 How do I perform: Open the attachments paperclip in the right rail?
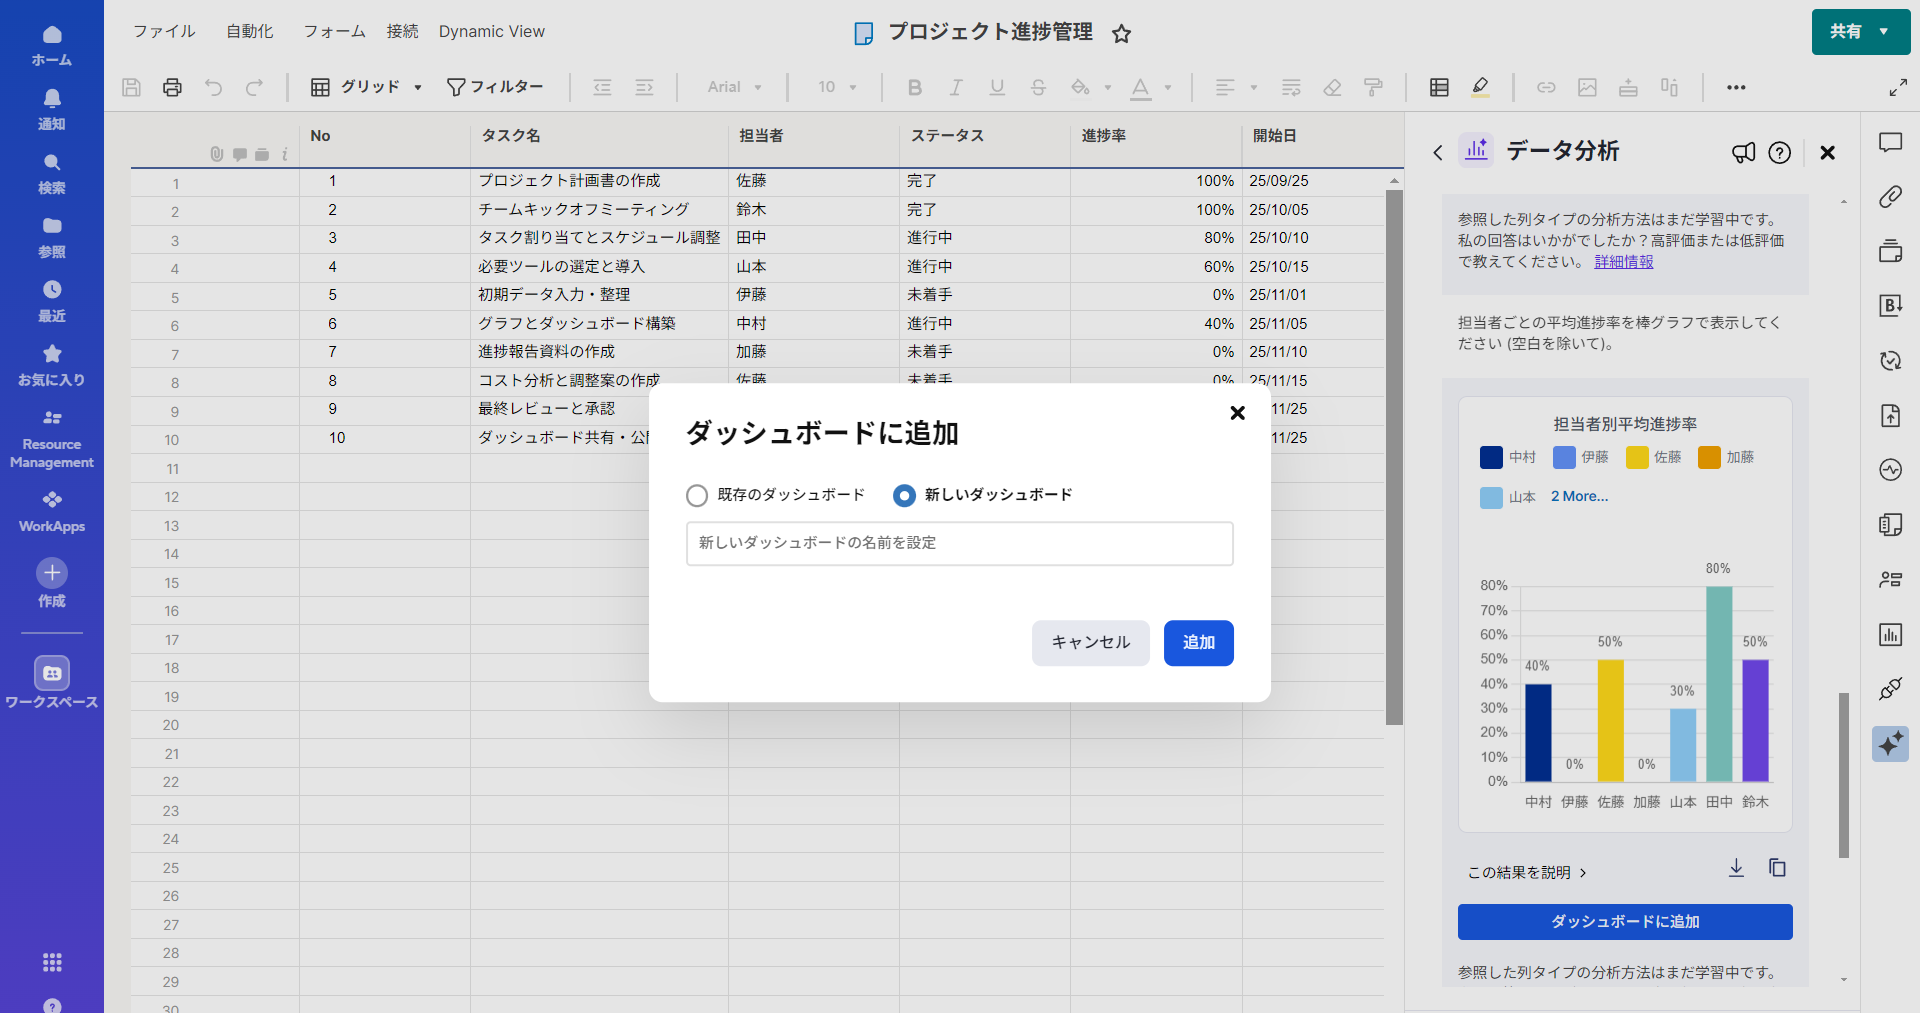(1890, 197)
